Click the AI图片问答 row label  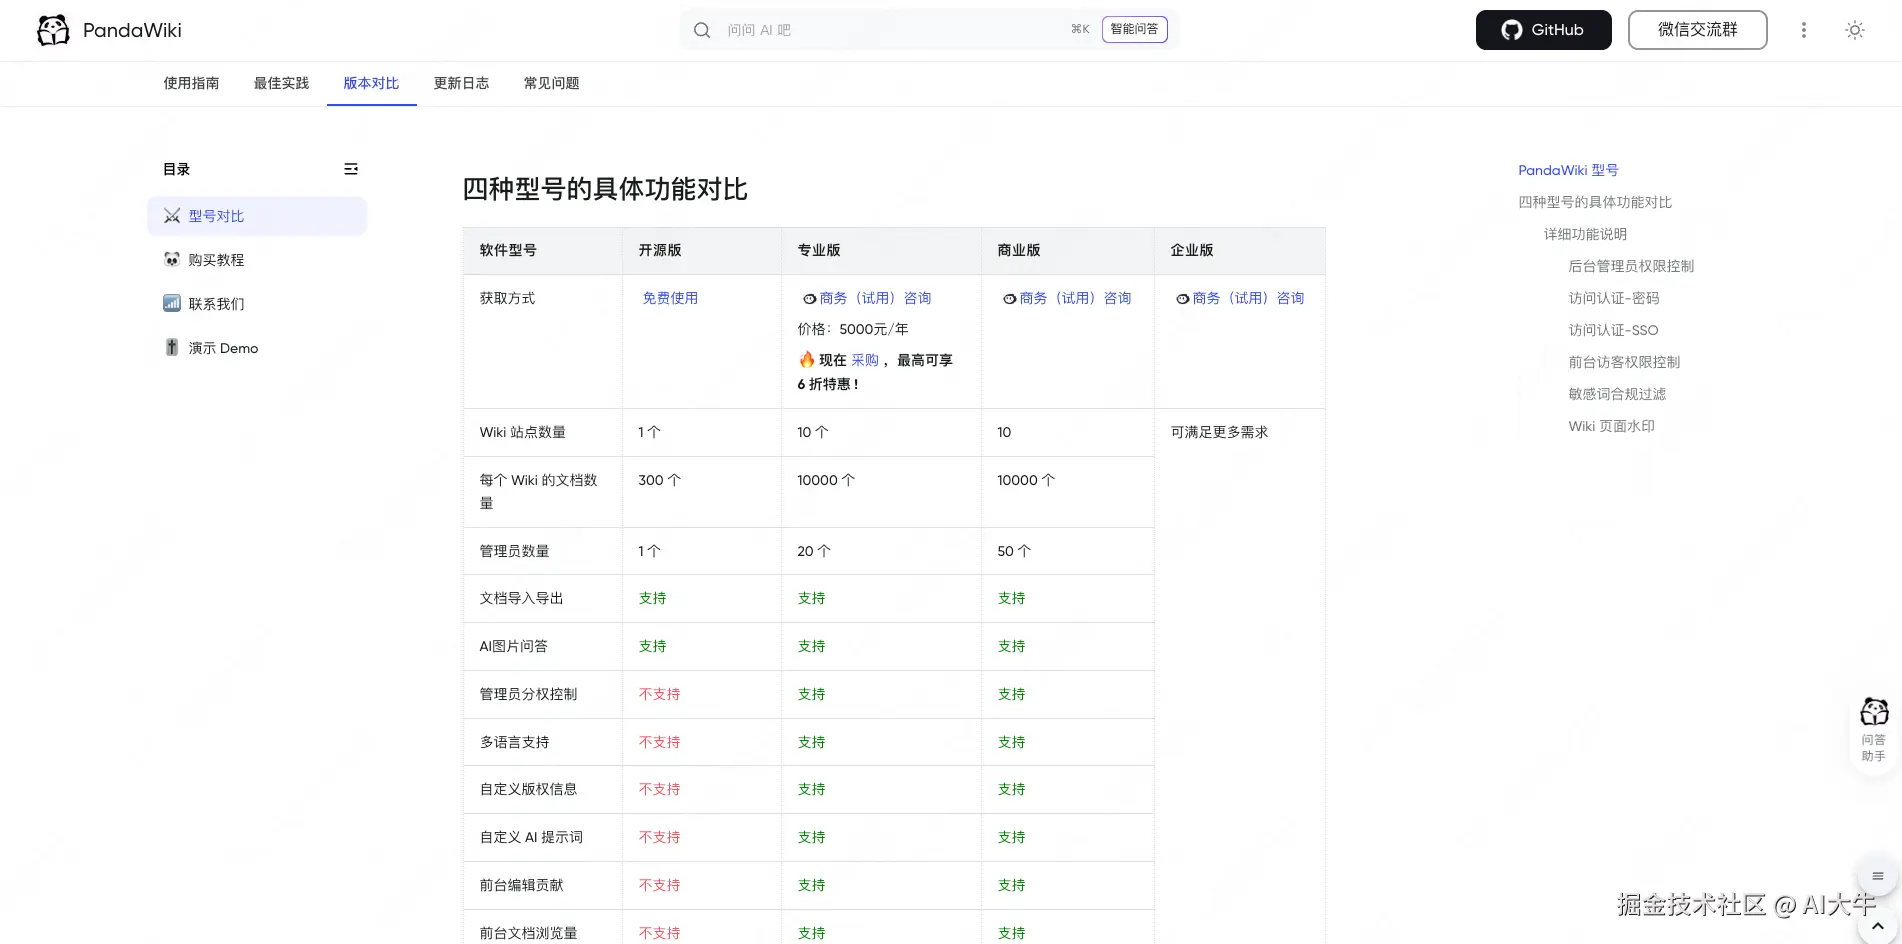pos(513,646)
